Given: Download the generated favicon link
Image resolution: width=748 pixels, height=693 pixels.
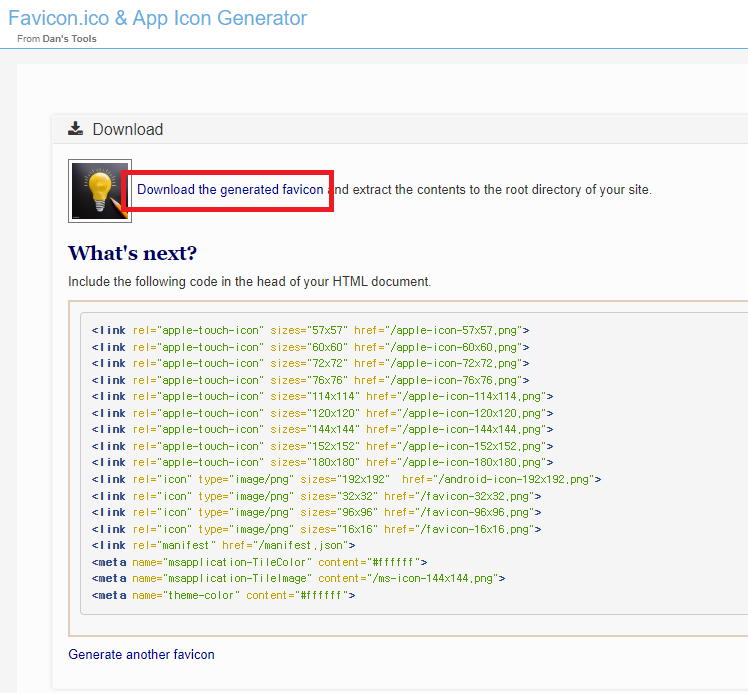Looking at the screenshot, I should pos(230,190).
